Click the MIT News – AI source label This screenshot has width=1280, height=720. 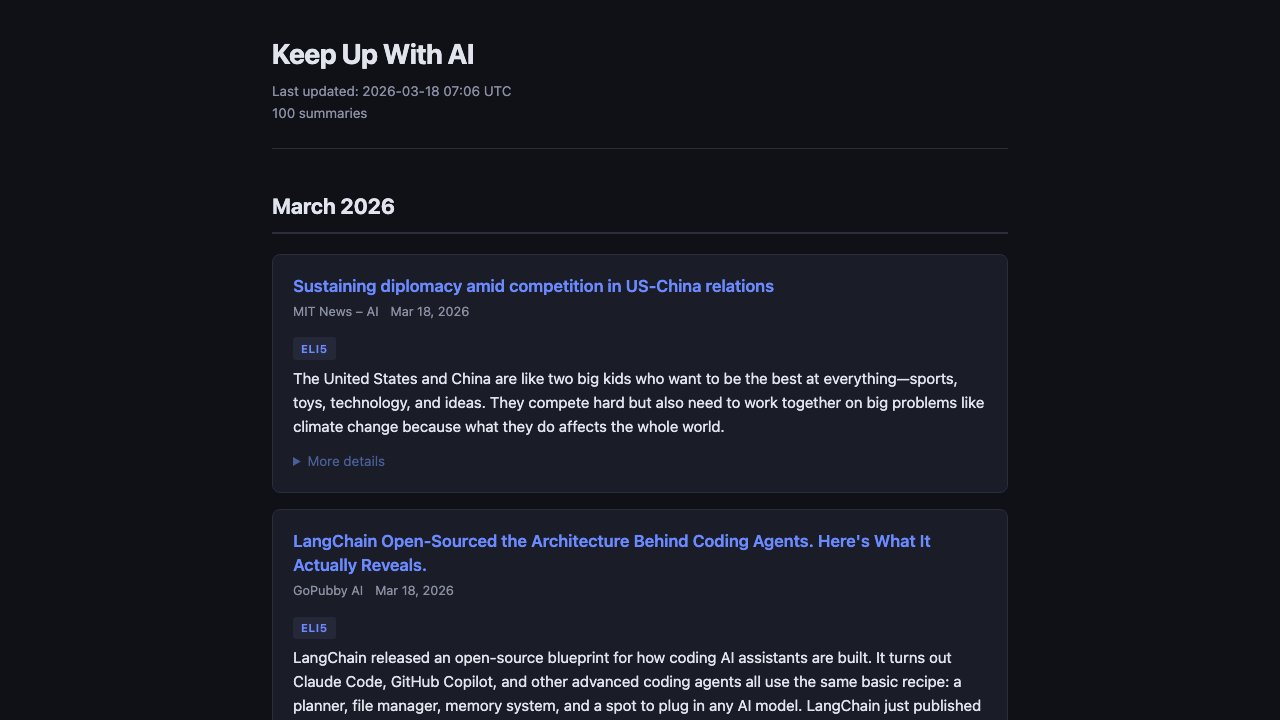coord(335,311)
